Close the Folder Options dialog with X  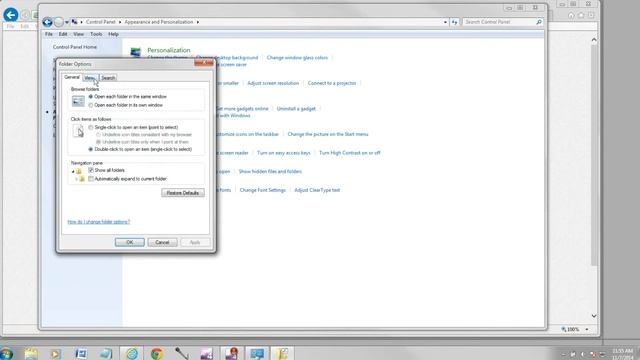[204, 63]
